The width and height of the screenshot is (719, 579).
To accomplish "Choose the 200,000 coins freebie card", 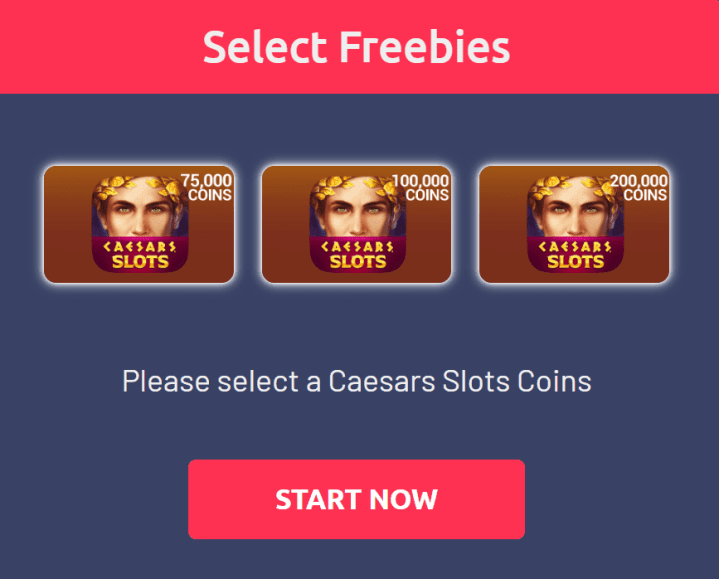I will point(574,224).
